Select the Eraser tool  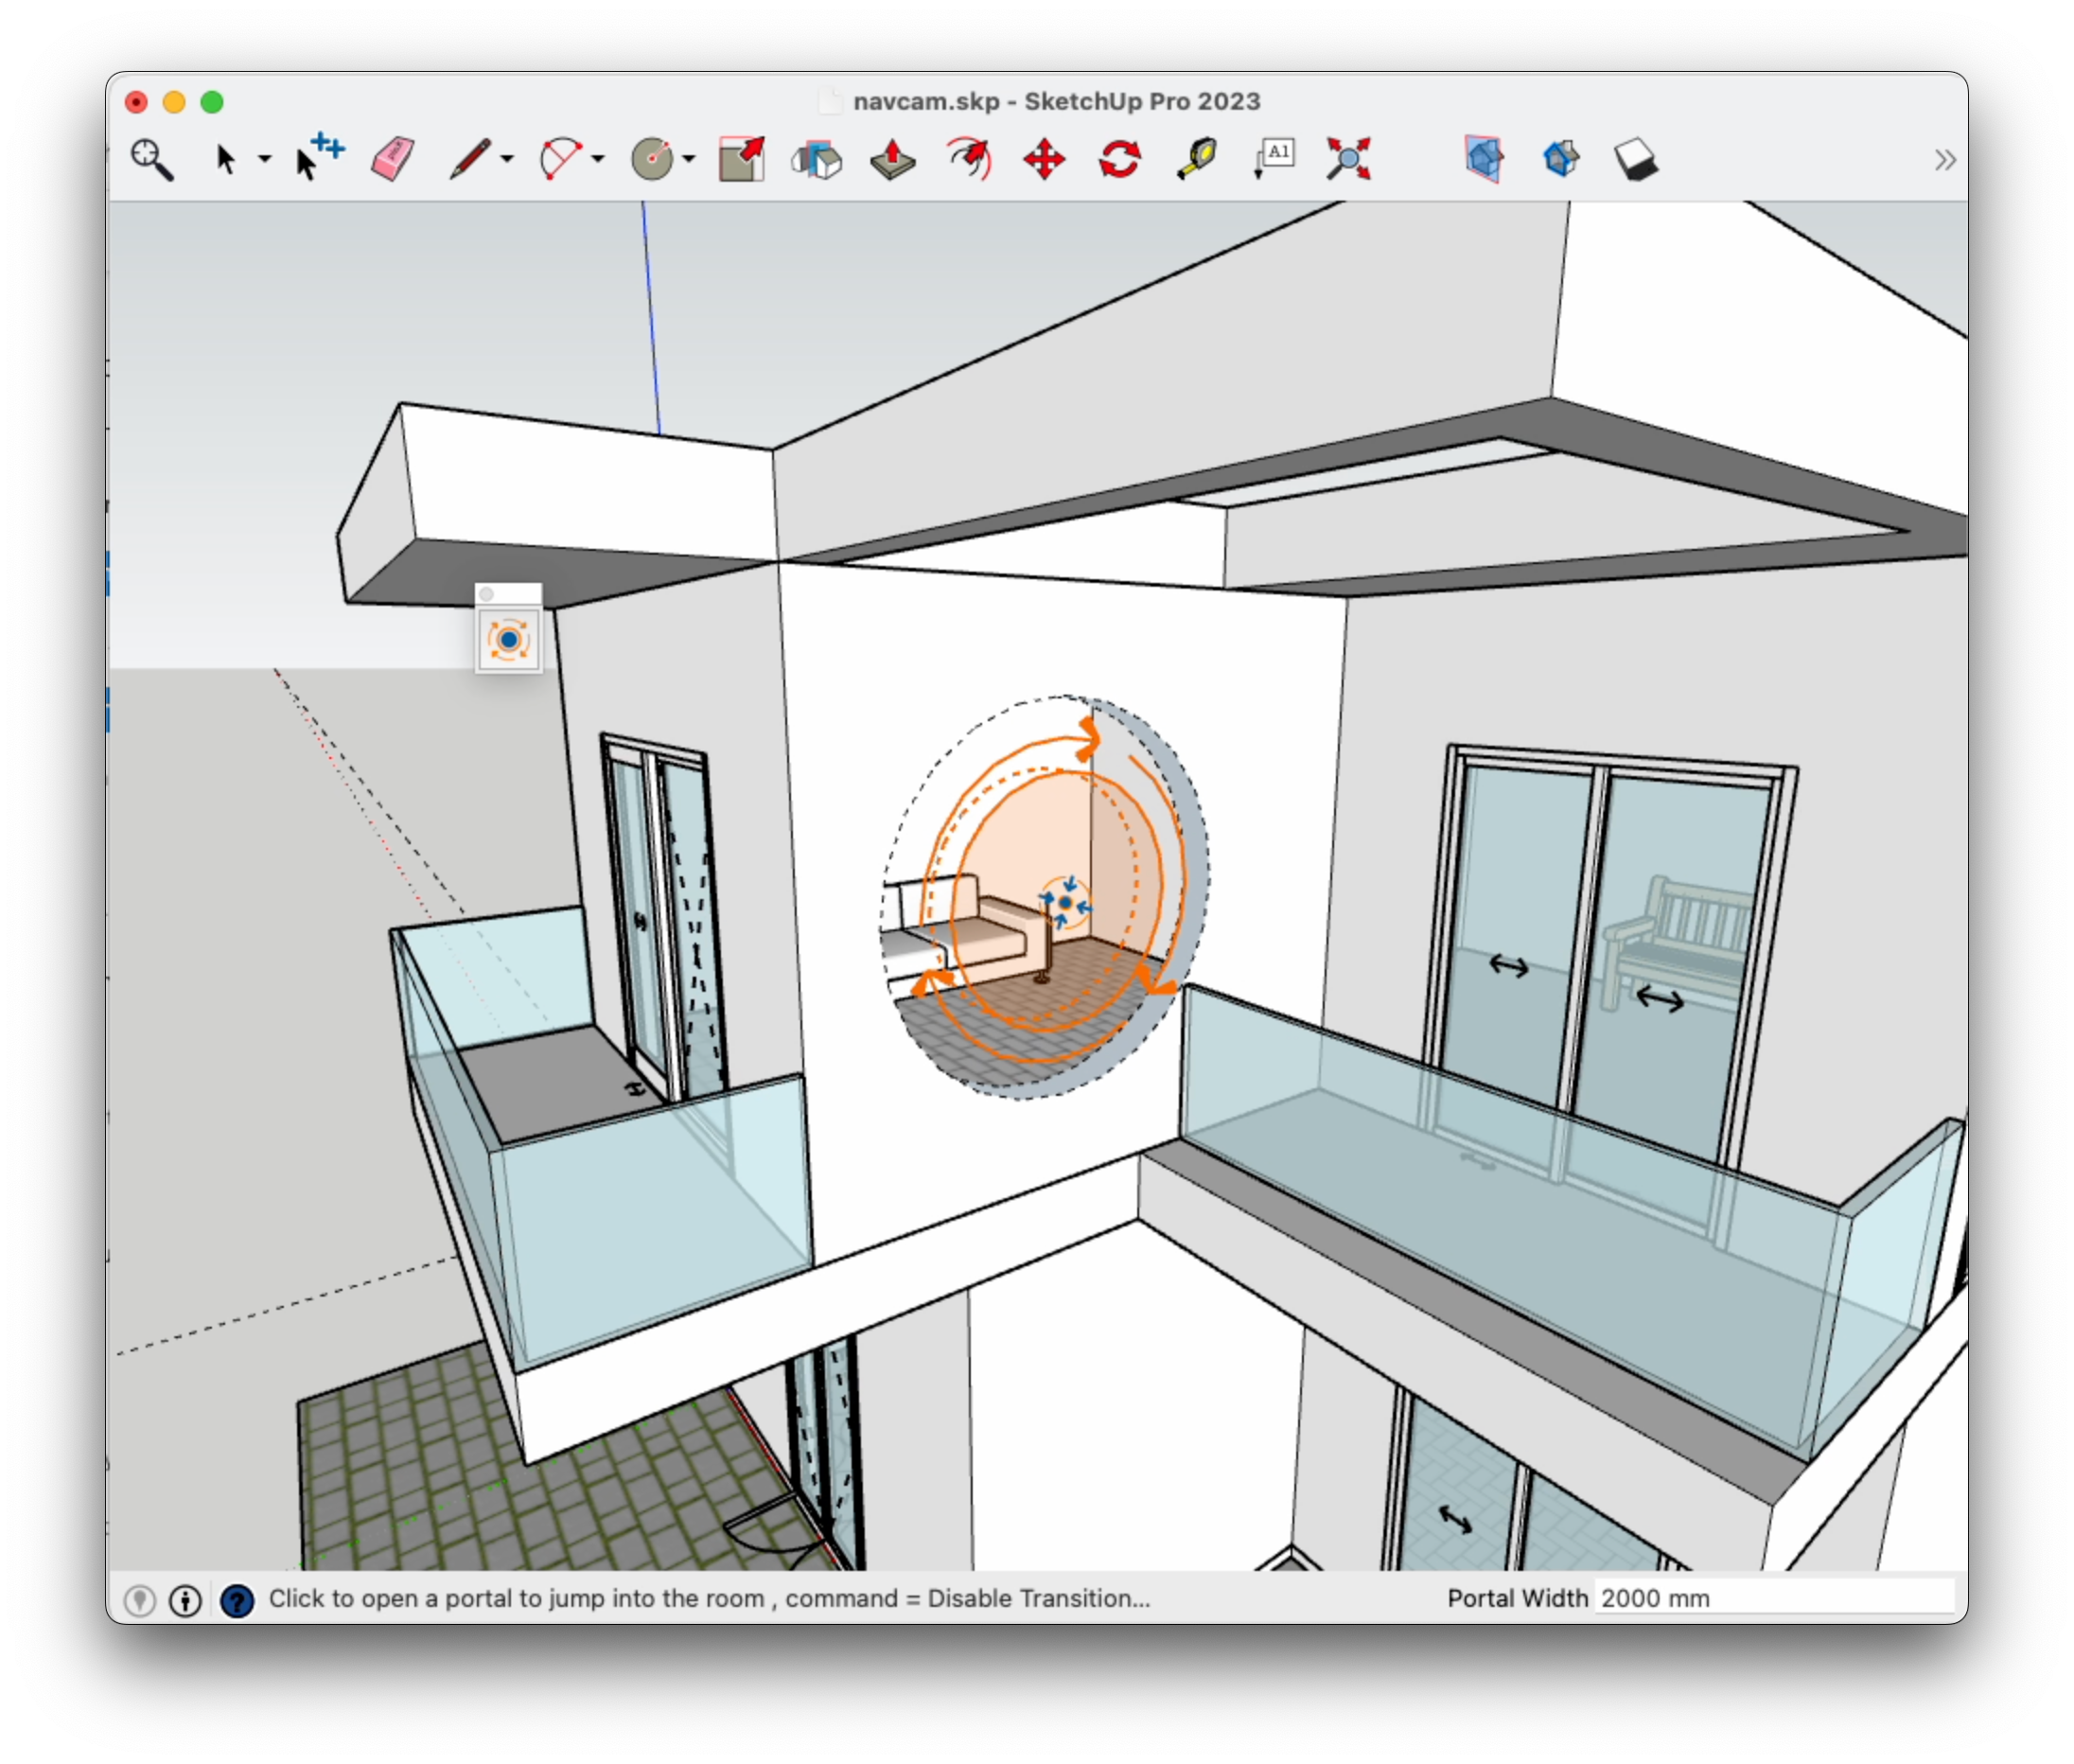click(x=391, y=157)
